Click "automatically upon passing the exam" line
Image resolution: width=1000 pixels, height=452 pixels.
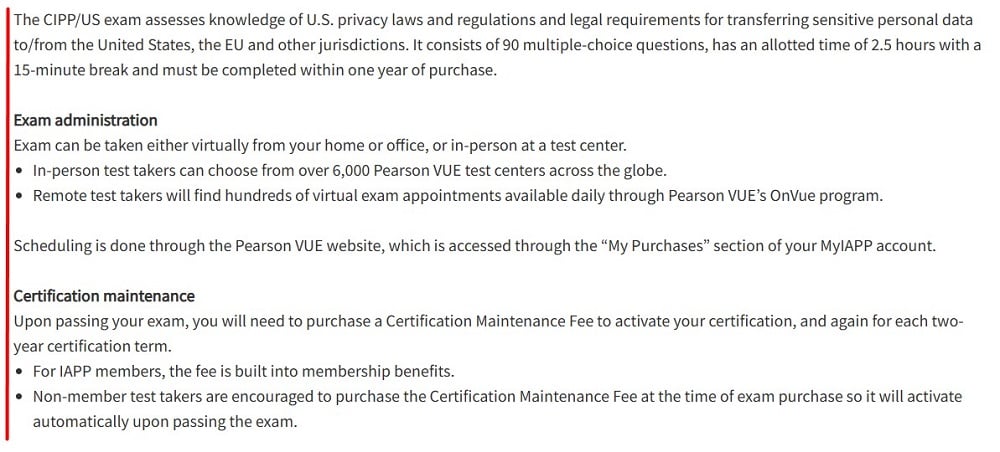click(x=165, y=422)
